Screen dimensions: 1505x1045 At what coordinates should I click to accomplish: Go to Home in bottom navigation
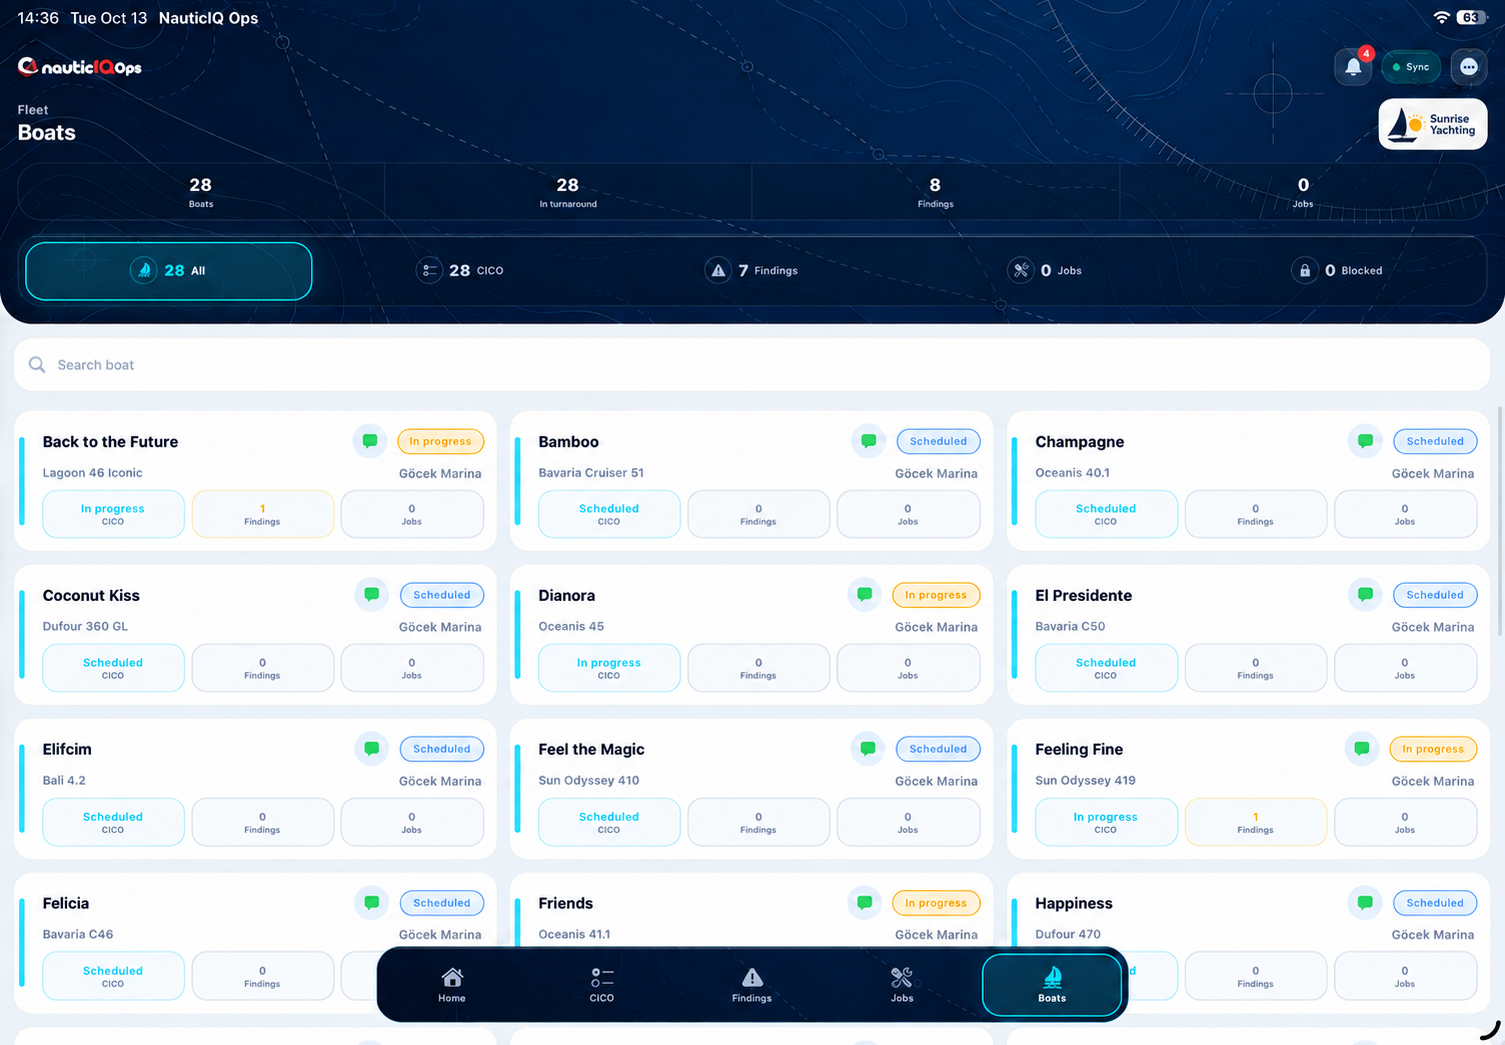coord(452,985)
